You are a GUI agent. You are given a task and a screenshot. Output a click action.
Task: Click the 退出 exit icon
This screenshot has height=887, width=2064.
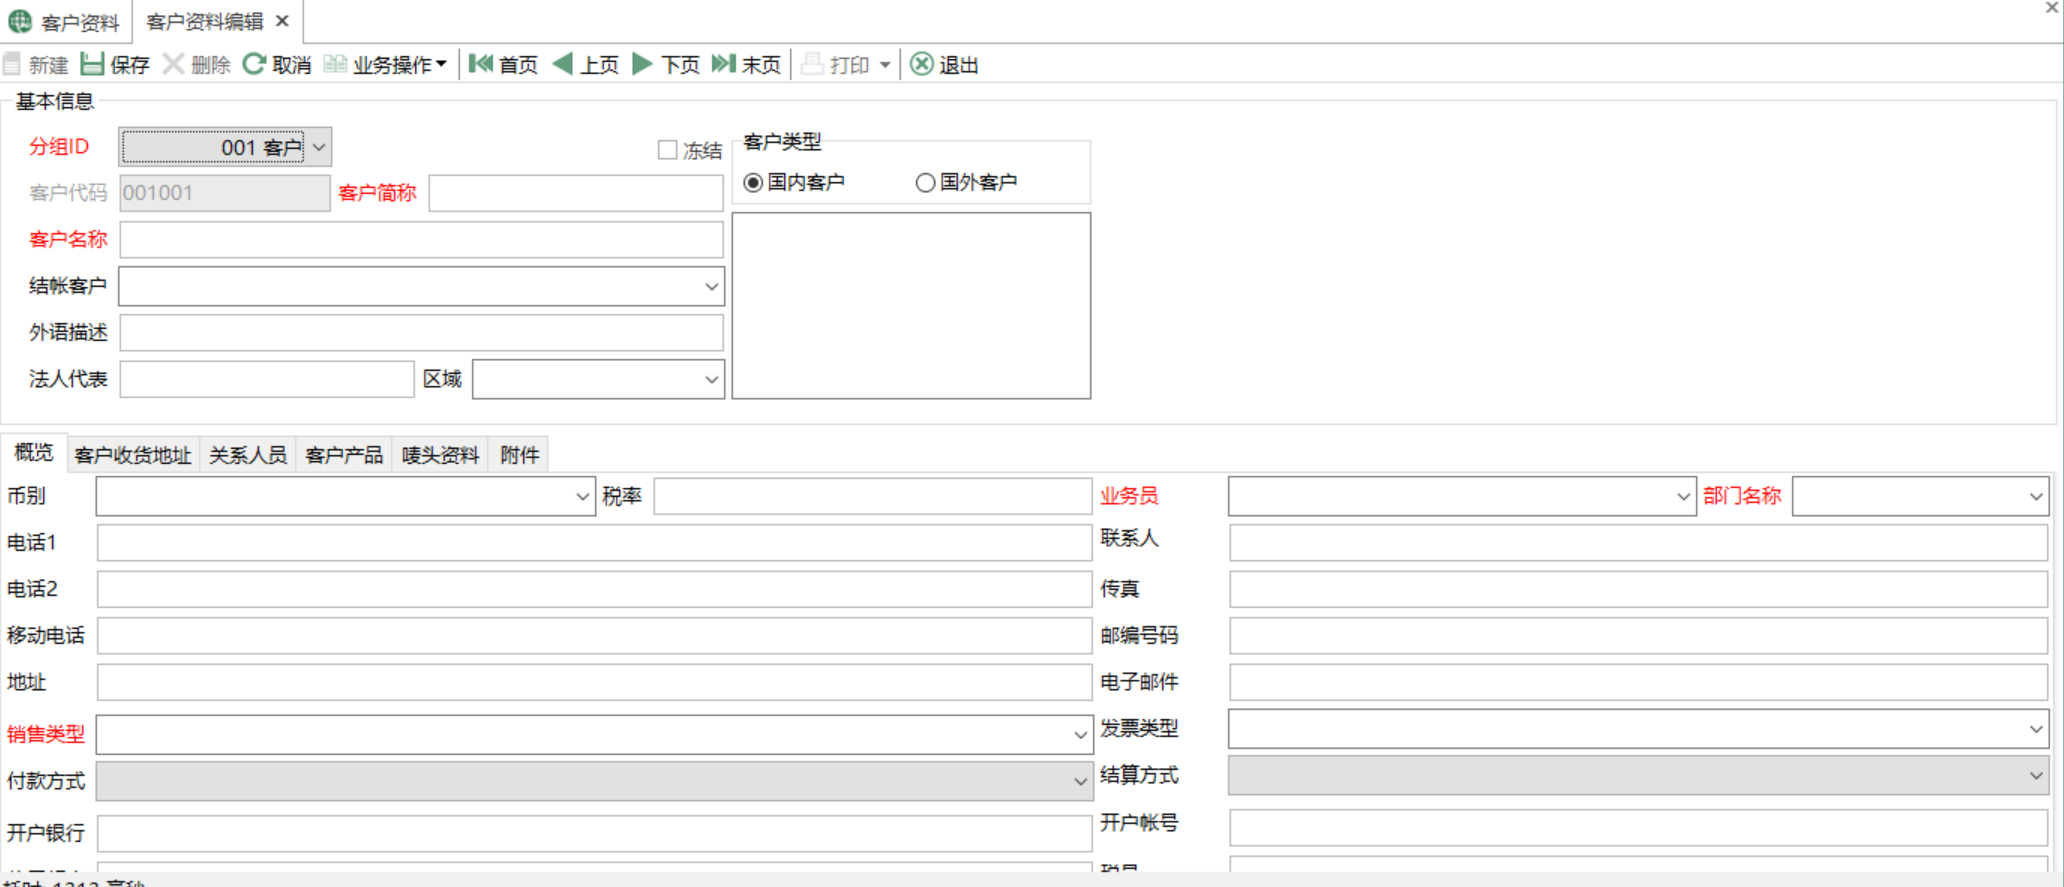[x=922, y=65]
